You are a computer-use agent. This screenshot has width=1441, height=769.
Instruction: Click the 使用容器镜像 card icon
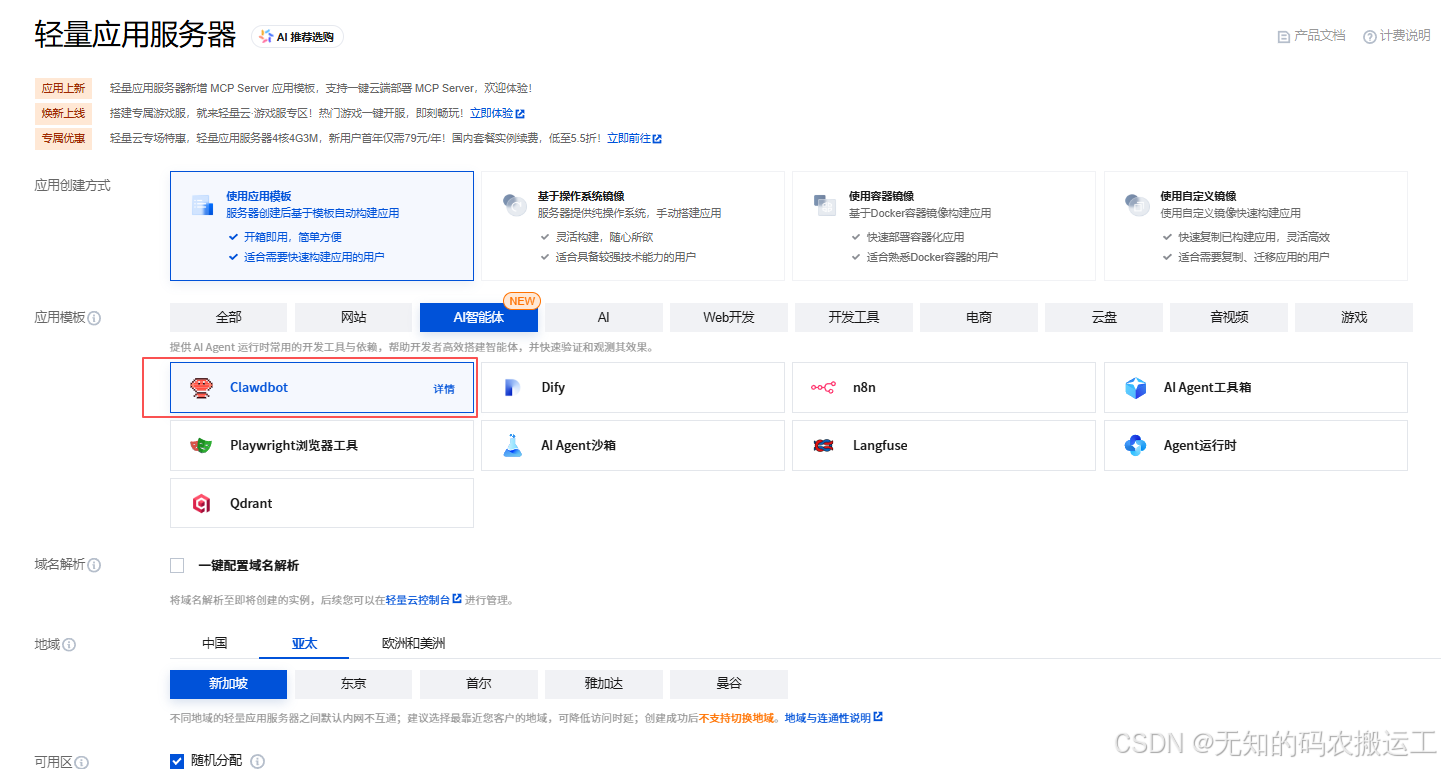826,205
